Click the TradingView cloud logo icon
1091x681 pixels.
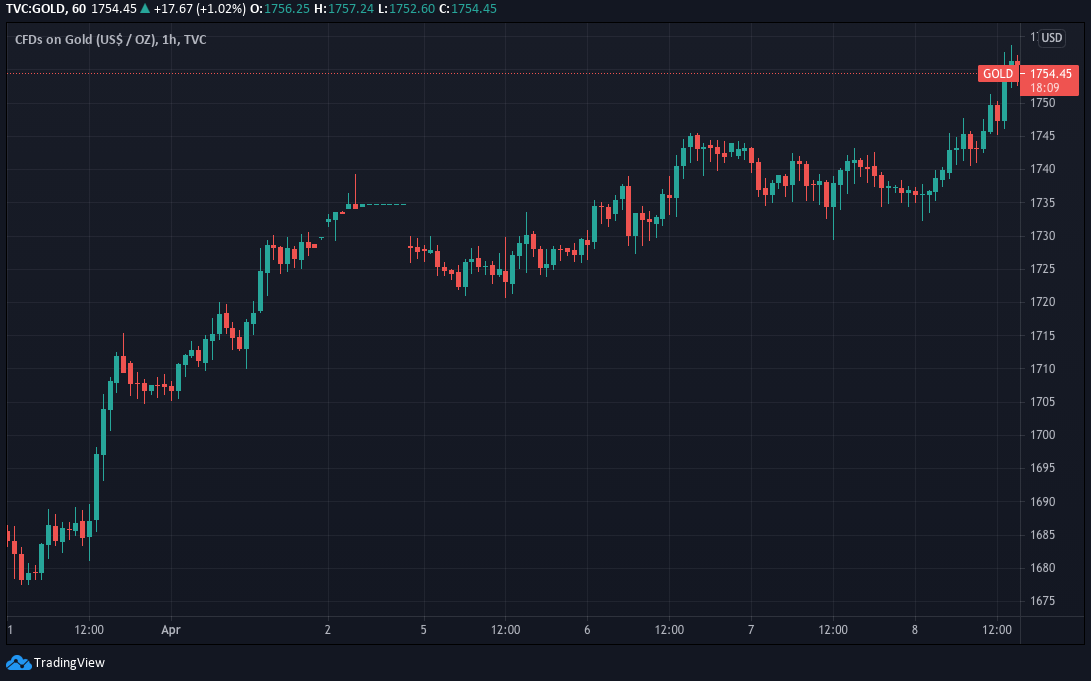[19, 662]
